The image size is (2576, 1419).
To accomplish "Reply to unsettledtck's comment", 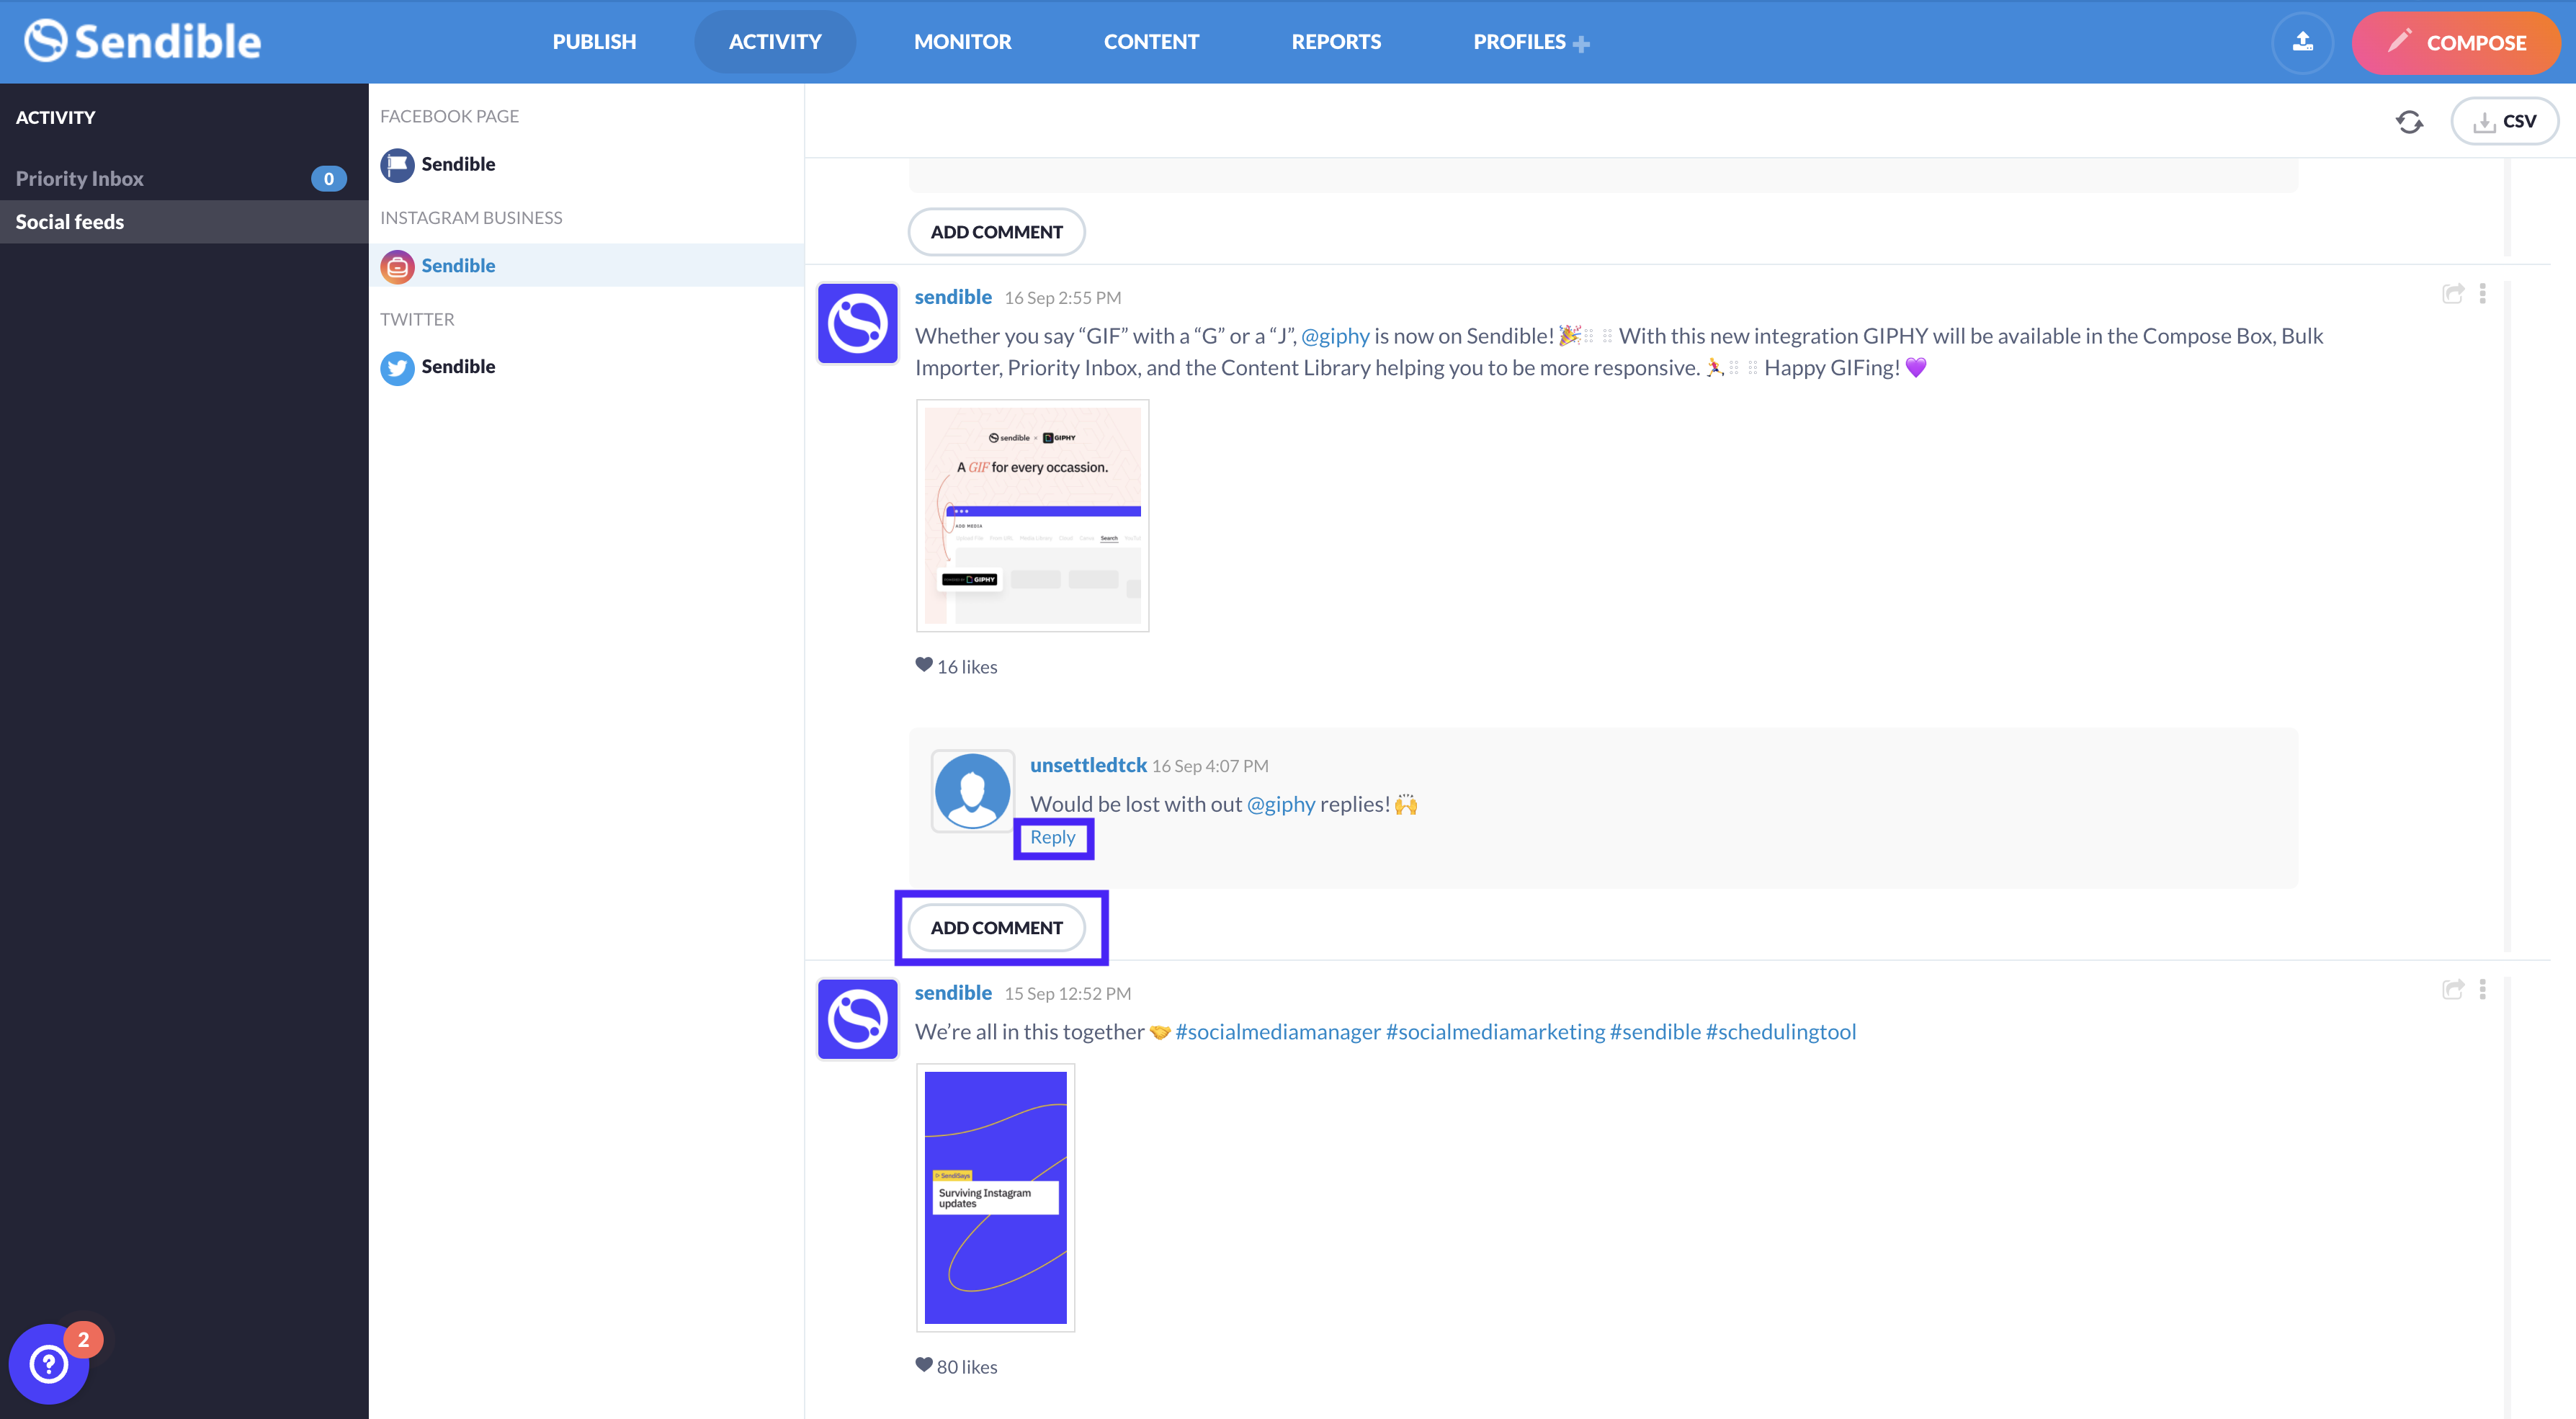I will tap(1052, 837).
